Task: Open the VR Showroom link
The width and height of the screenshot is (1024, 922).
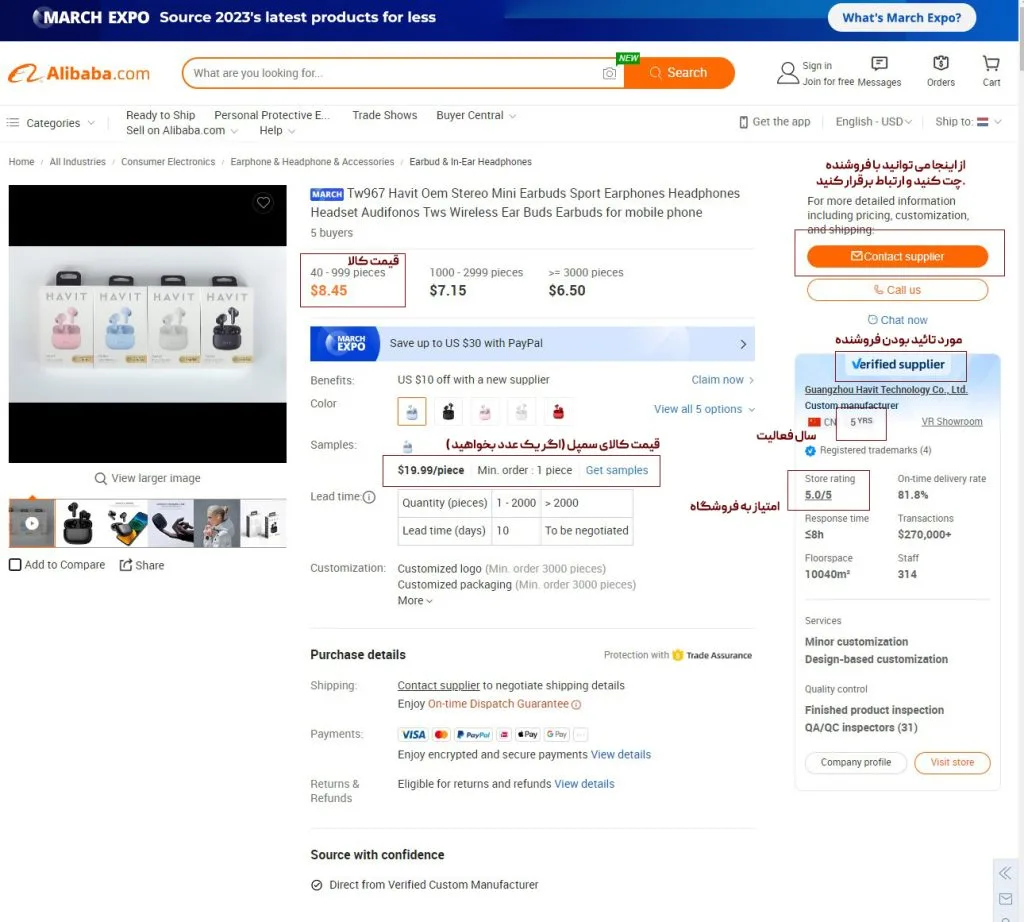Action: [952, 422]
